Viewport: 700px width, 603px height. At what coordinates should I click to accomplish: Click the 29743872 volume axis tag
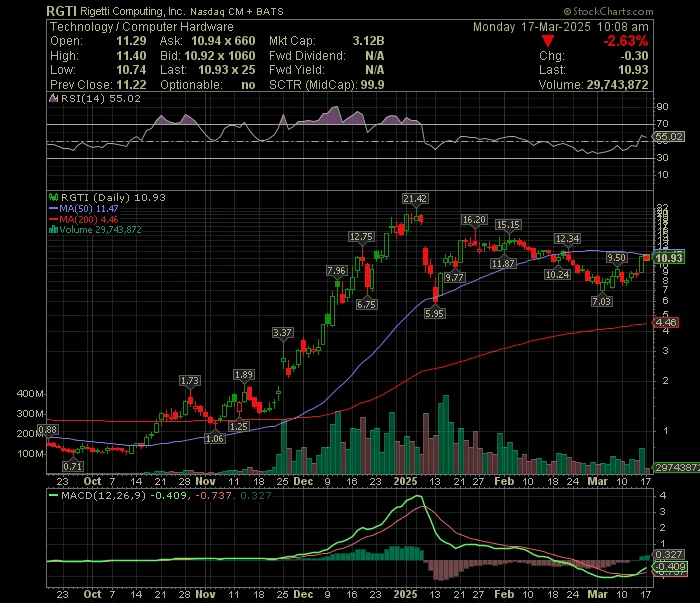tap(676, 467)
